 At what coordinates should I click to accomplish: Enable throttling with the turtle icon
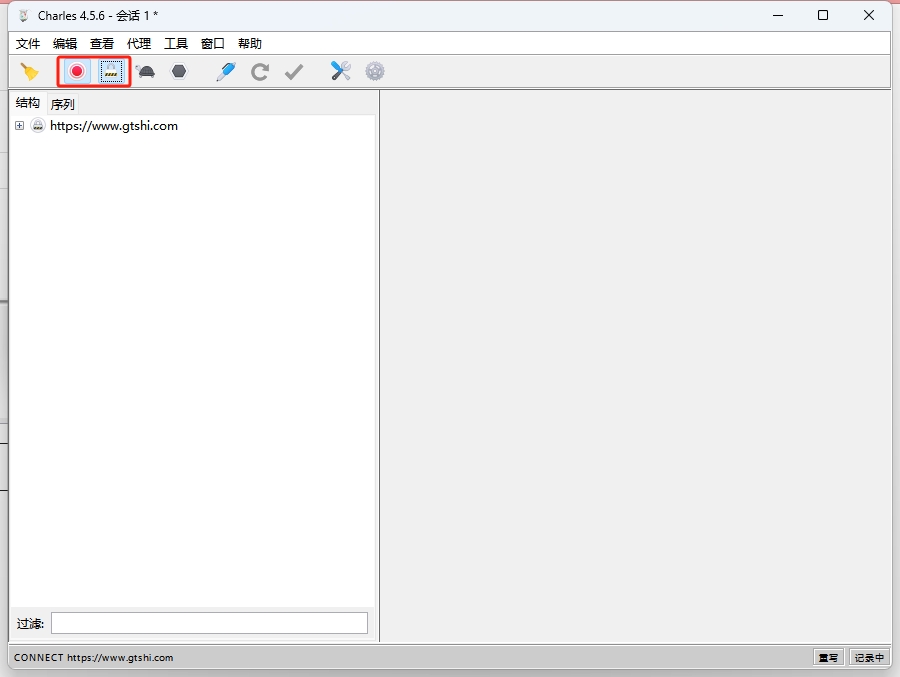click(x=146, y=72)
